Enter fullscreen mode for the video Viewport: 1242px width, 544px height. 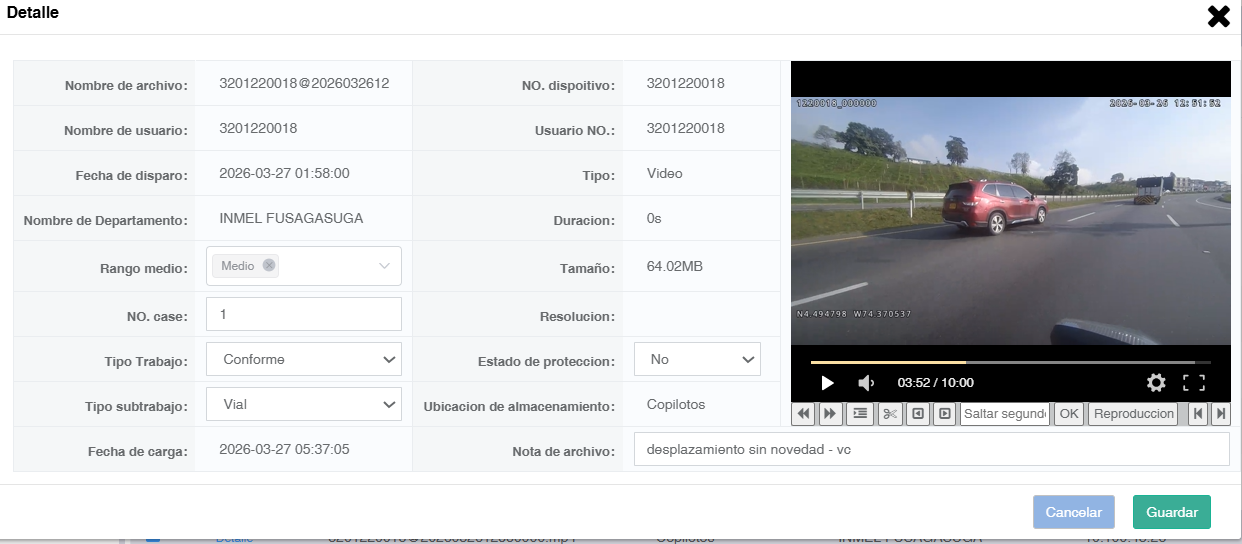click(1194, 382)
